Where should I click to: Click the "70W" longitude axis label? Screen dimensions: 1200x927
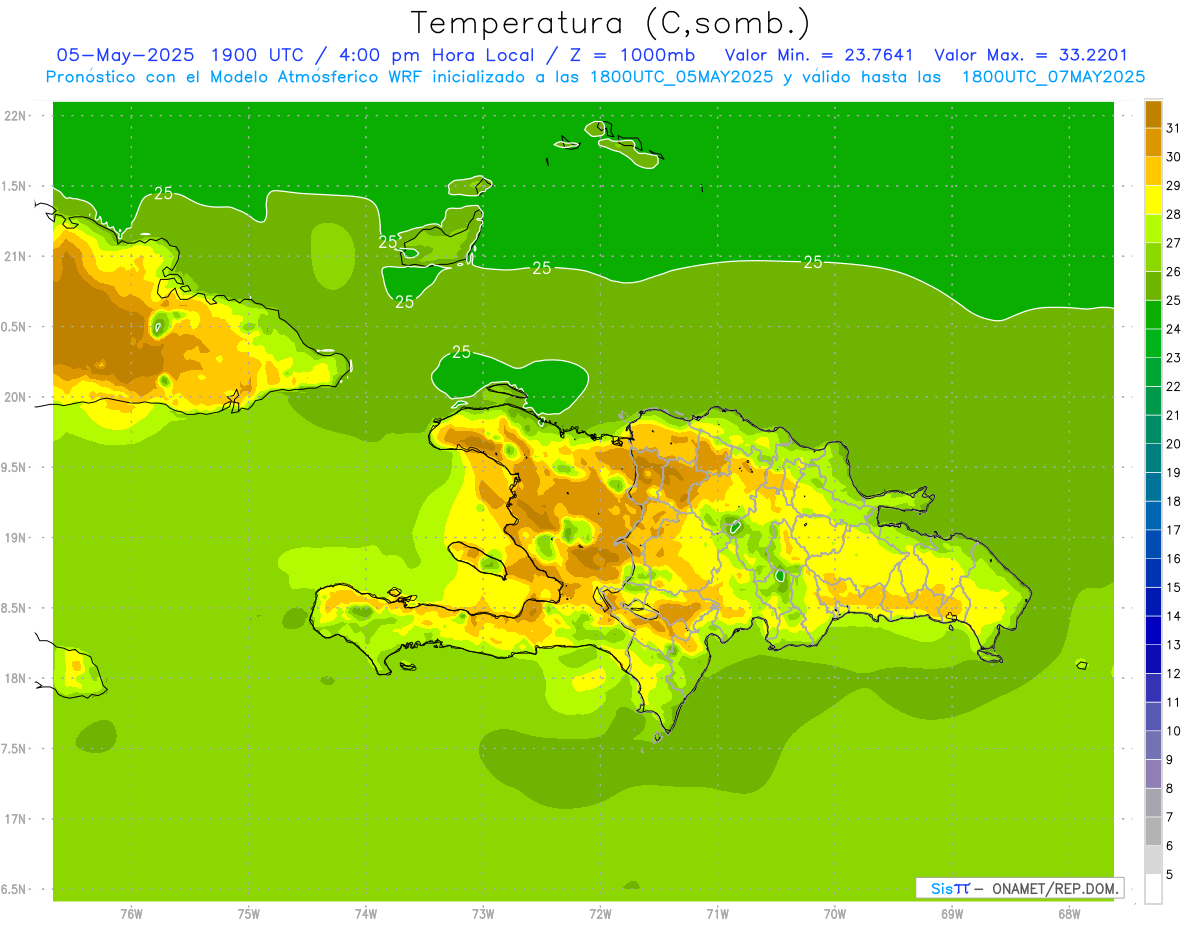[835, 914]
